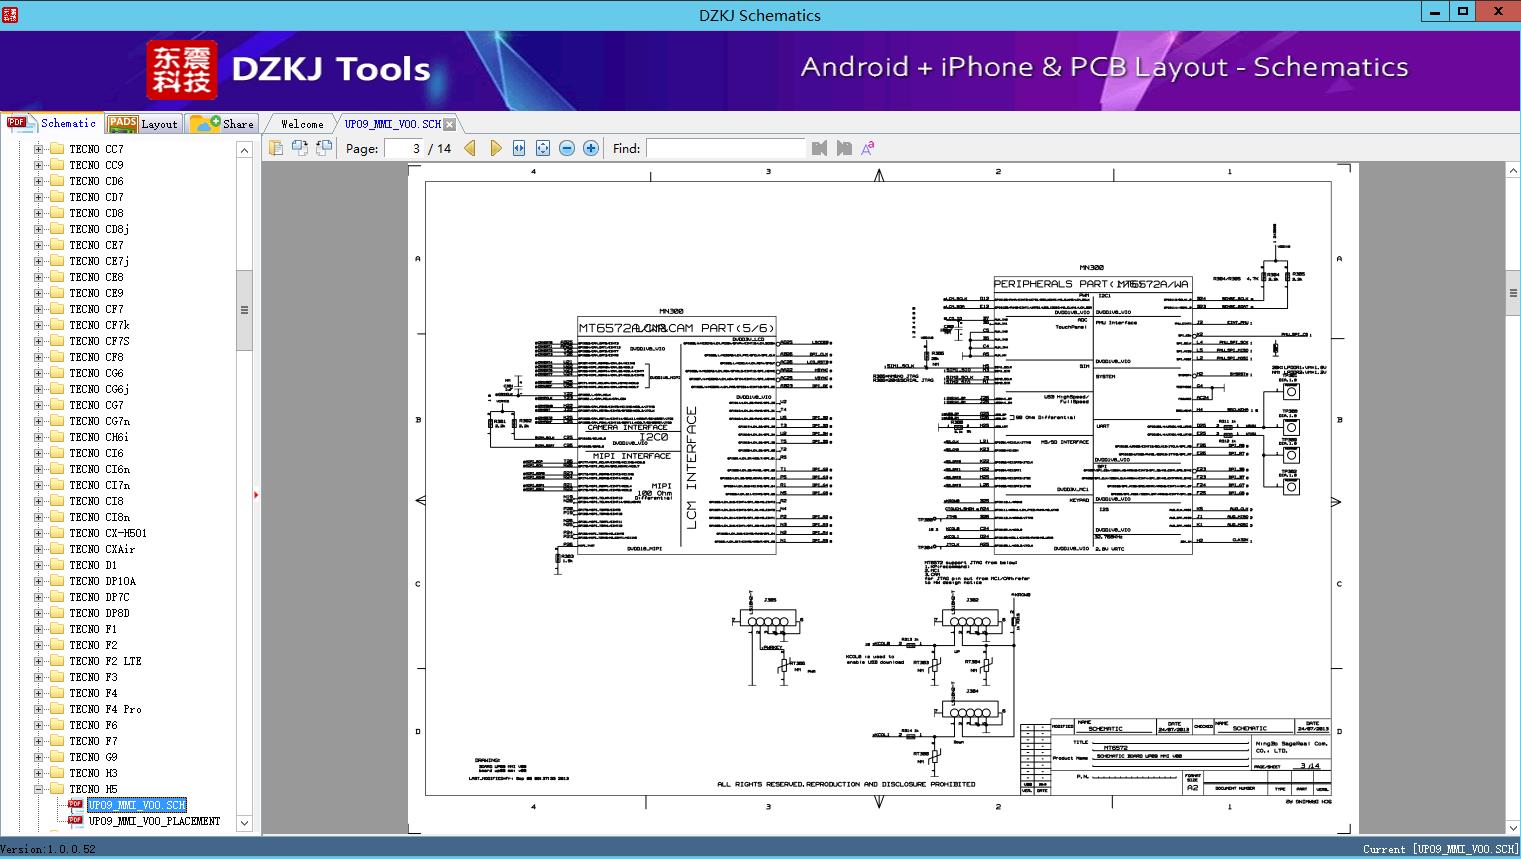Click the page number input field
1521x859 pixels.
(404, 148)
